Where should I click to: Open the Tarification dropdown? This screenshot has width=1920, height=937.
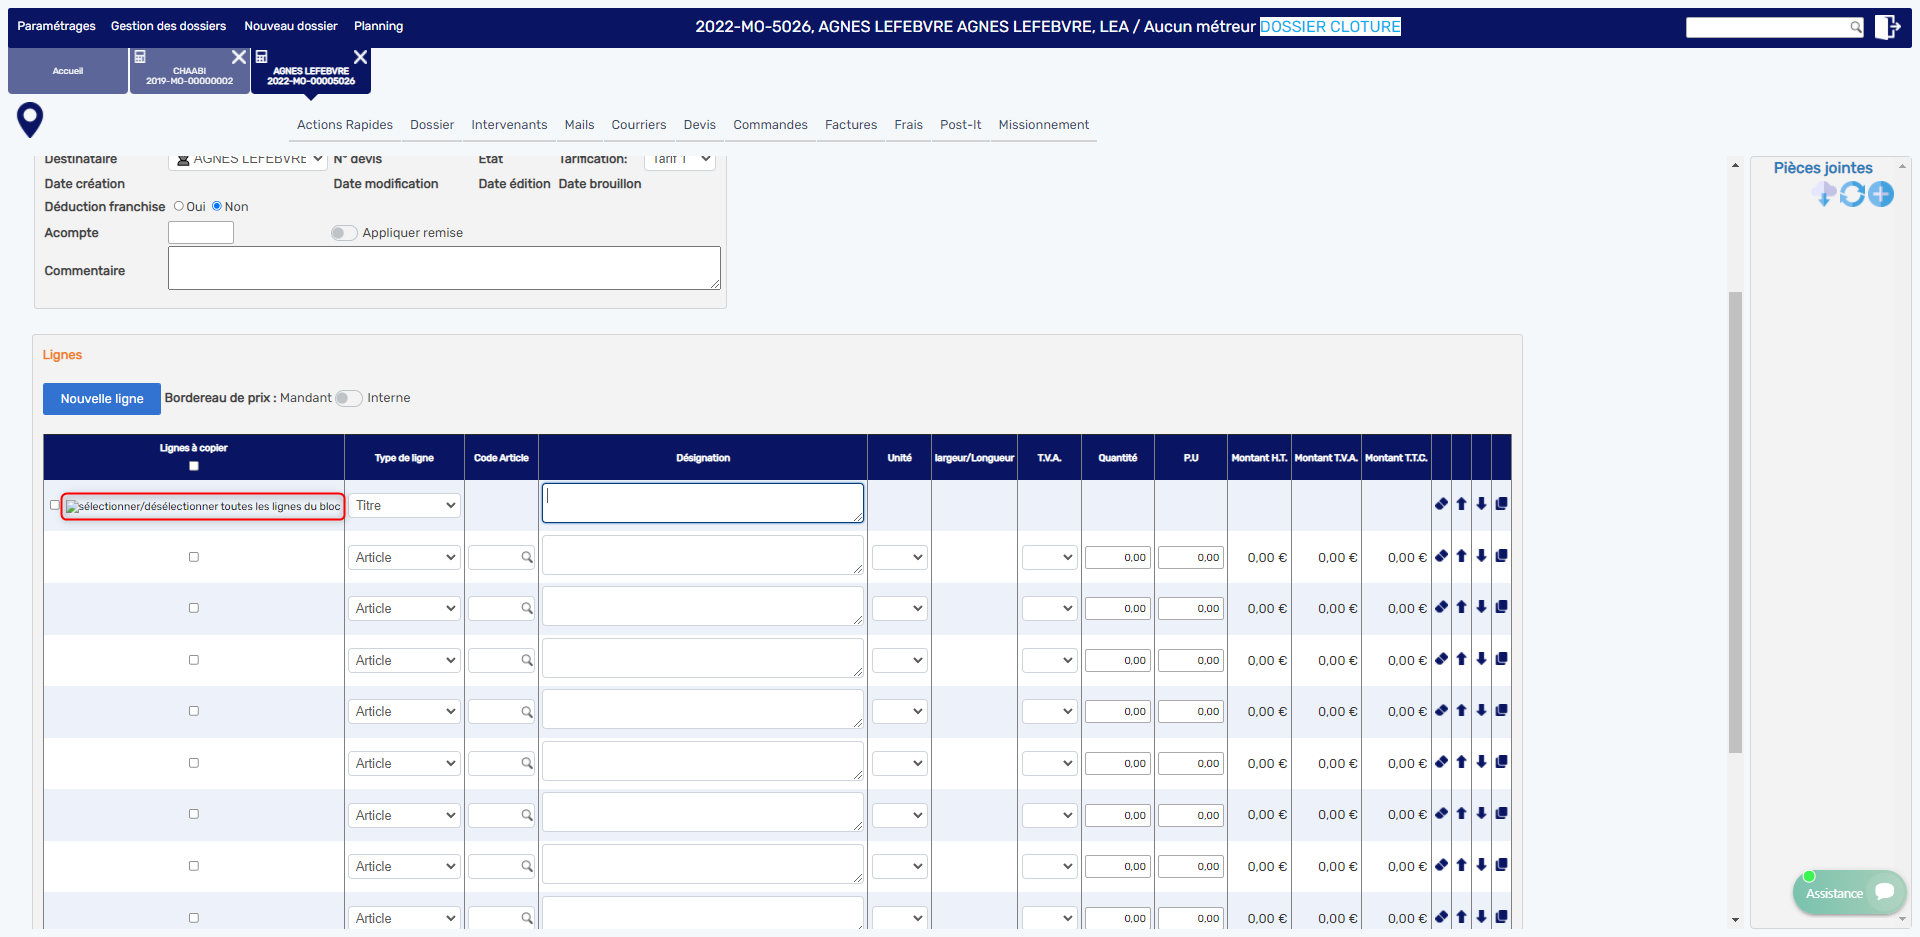coord(680,159)
